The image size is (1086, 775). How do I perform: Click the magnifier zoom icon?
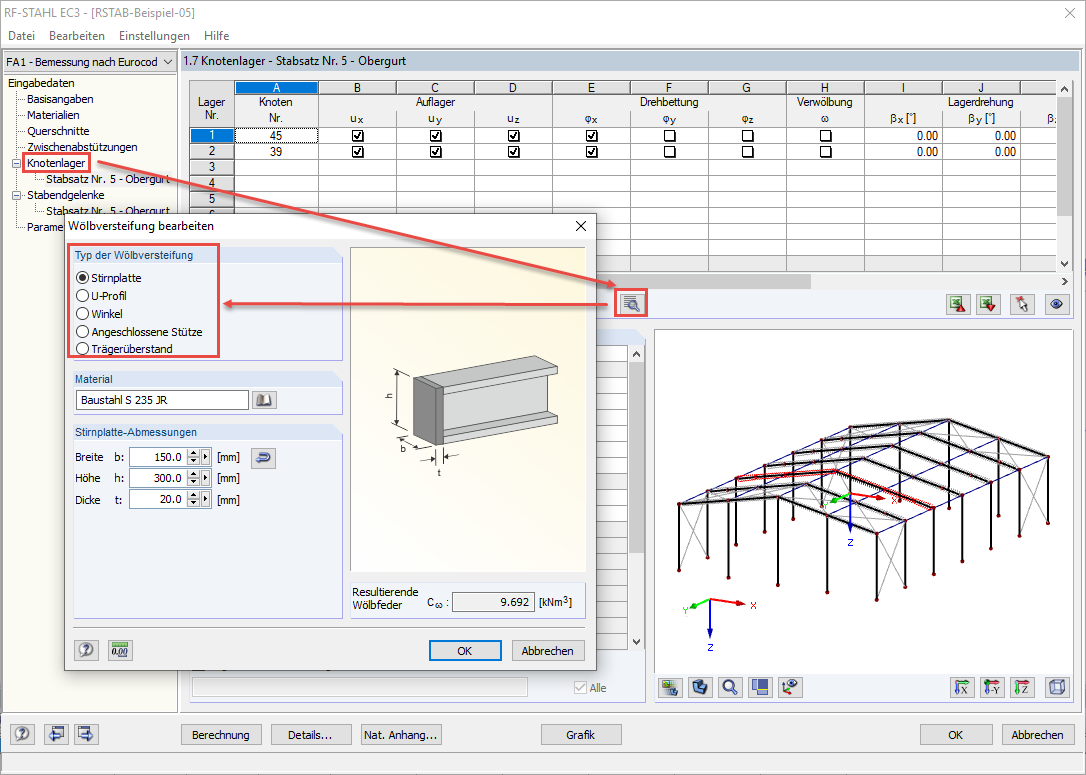(729, 687)
